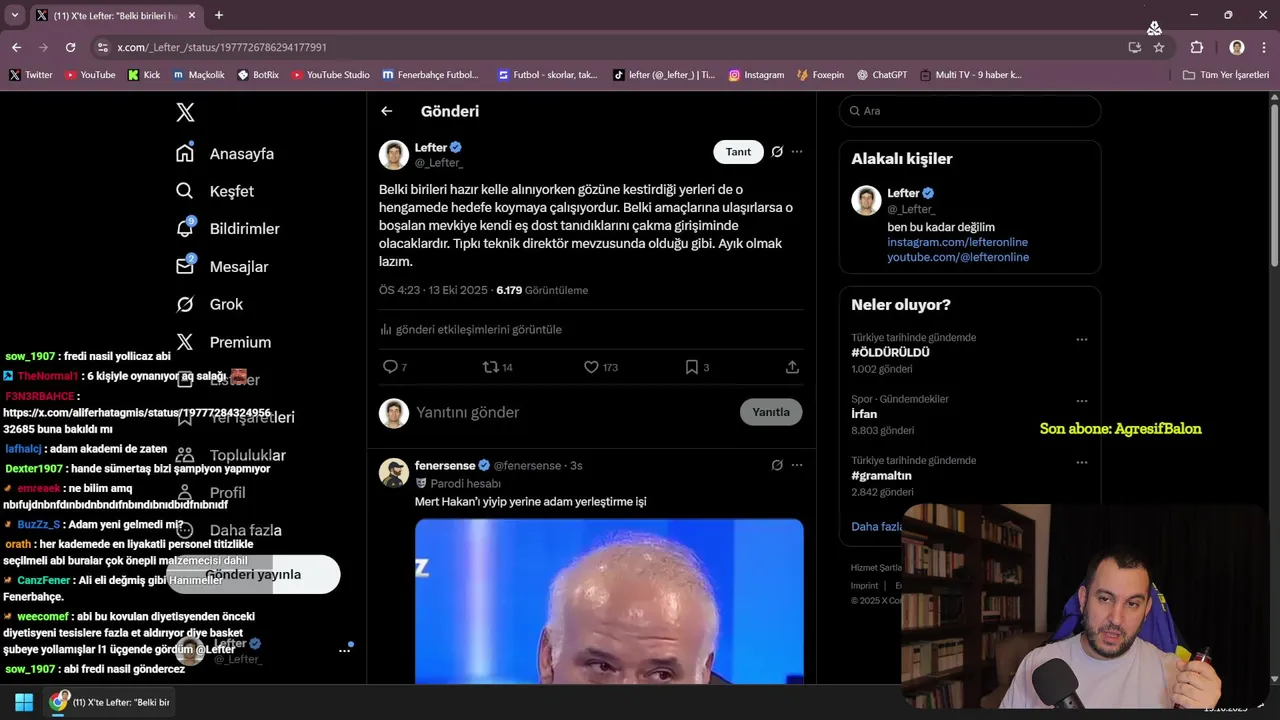Screen dimensions: 1280x720
Task: Open Maçkolik bookmark
Action: click(x=199, y=75)
